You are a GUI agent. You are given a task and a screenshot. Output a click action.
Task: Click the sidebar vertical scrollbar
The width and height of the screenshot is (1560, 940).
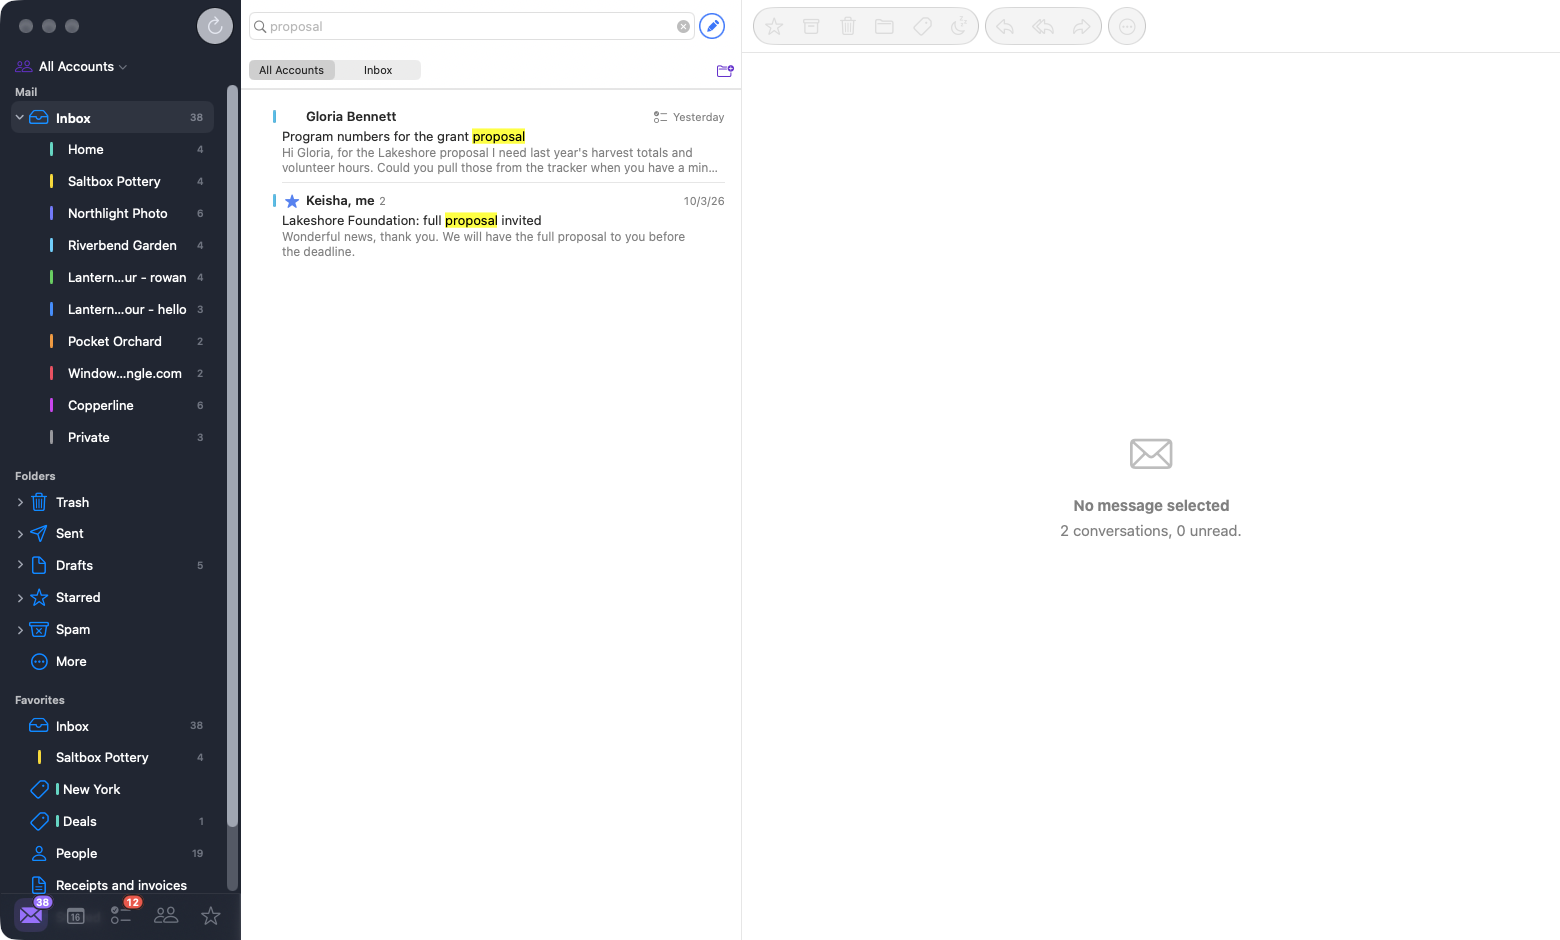[x=233, y=456]
